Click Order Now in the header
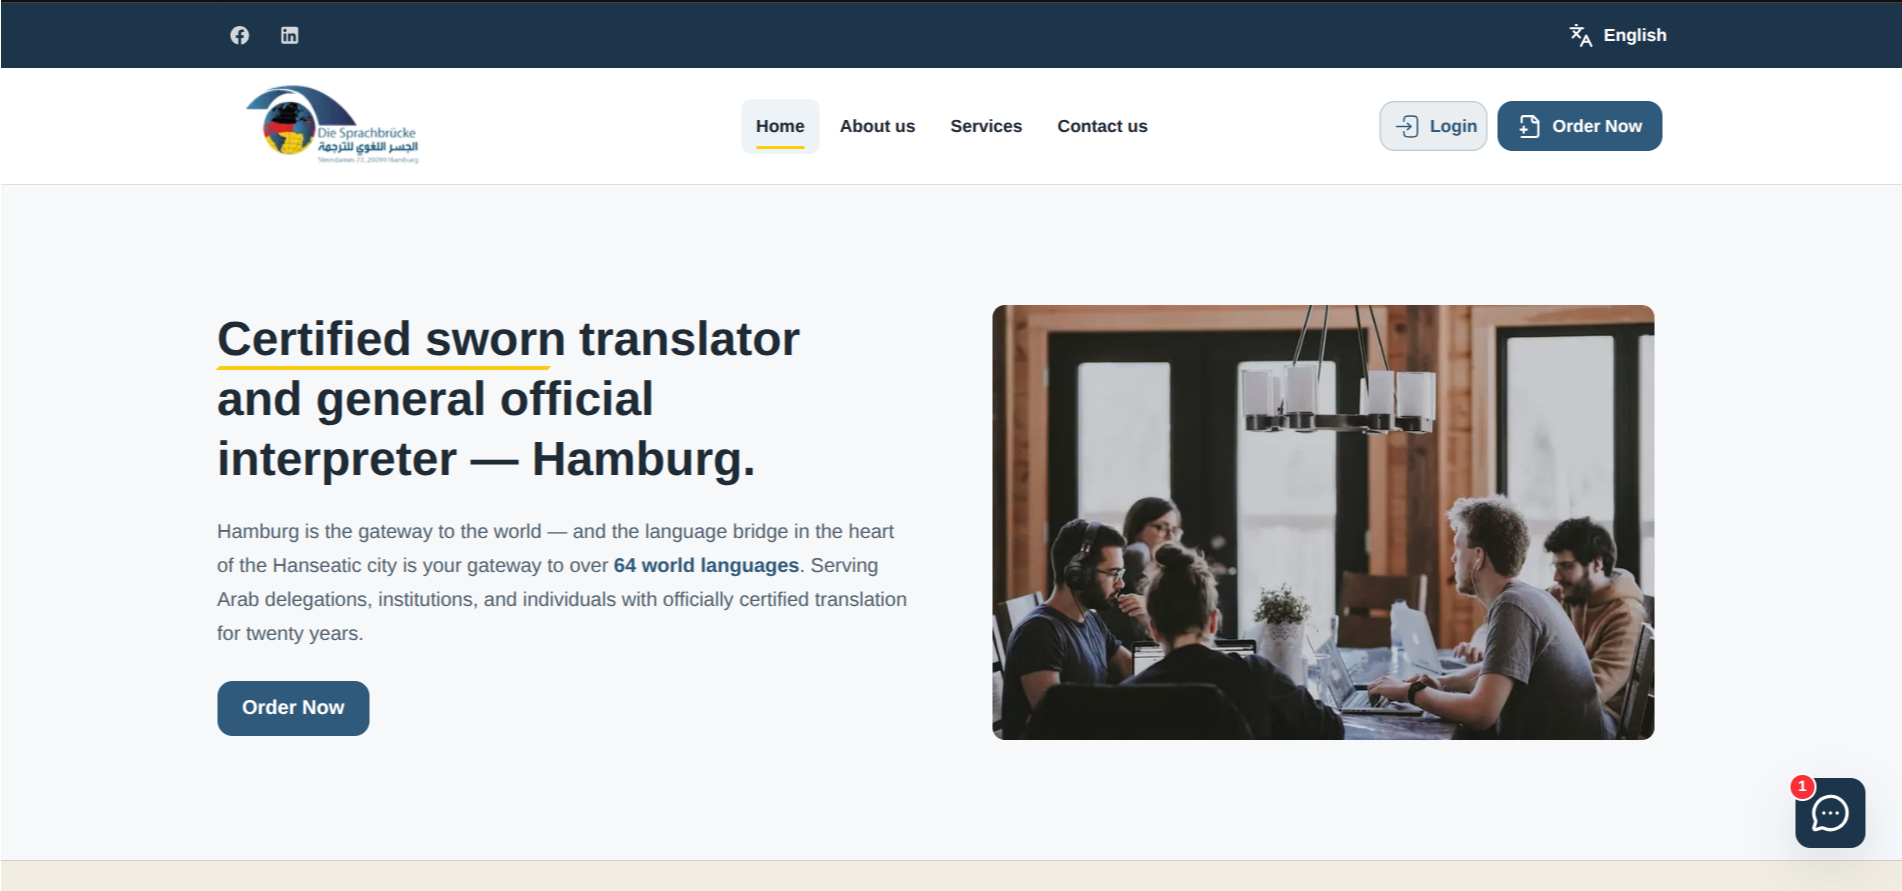This screenshot has height=891, width=1902. pos(1579,126)
